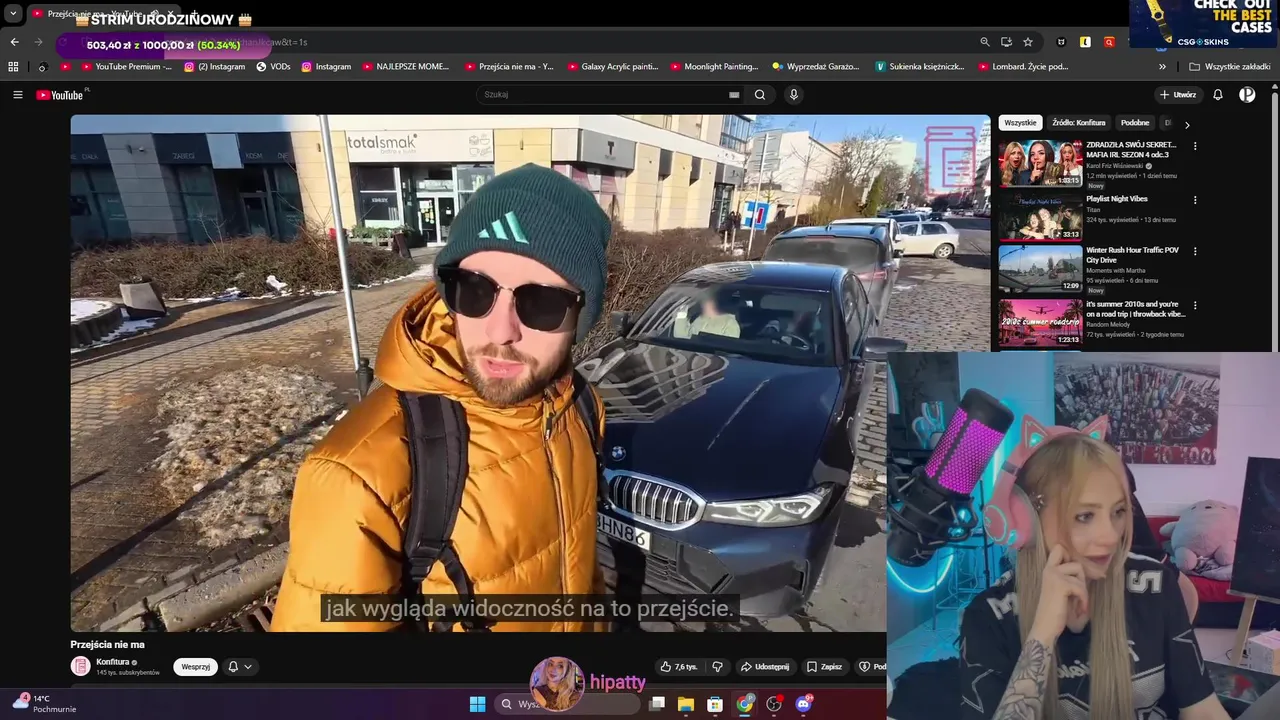This screenshot has width=1280, height=720.
Task: Open the yellow extension icon
Action: [x=1085, y=42]
